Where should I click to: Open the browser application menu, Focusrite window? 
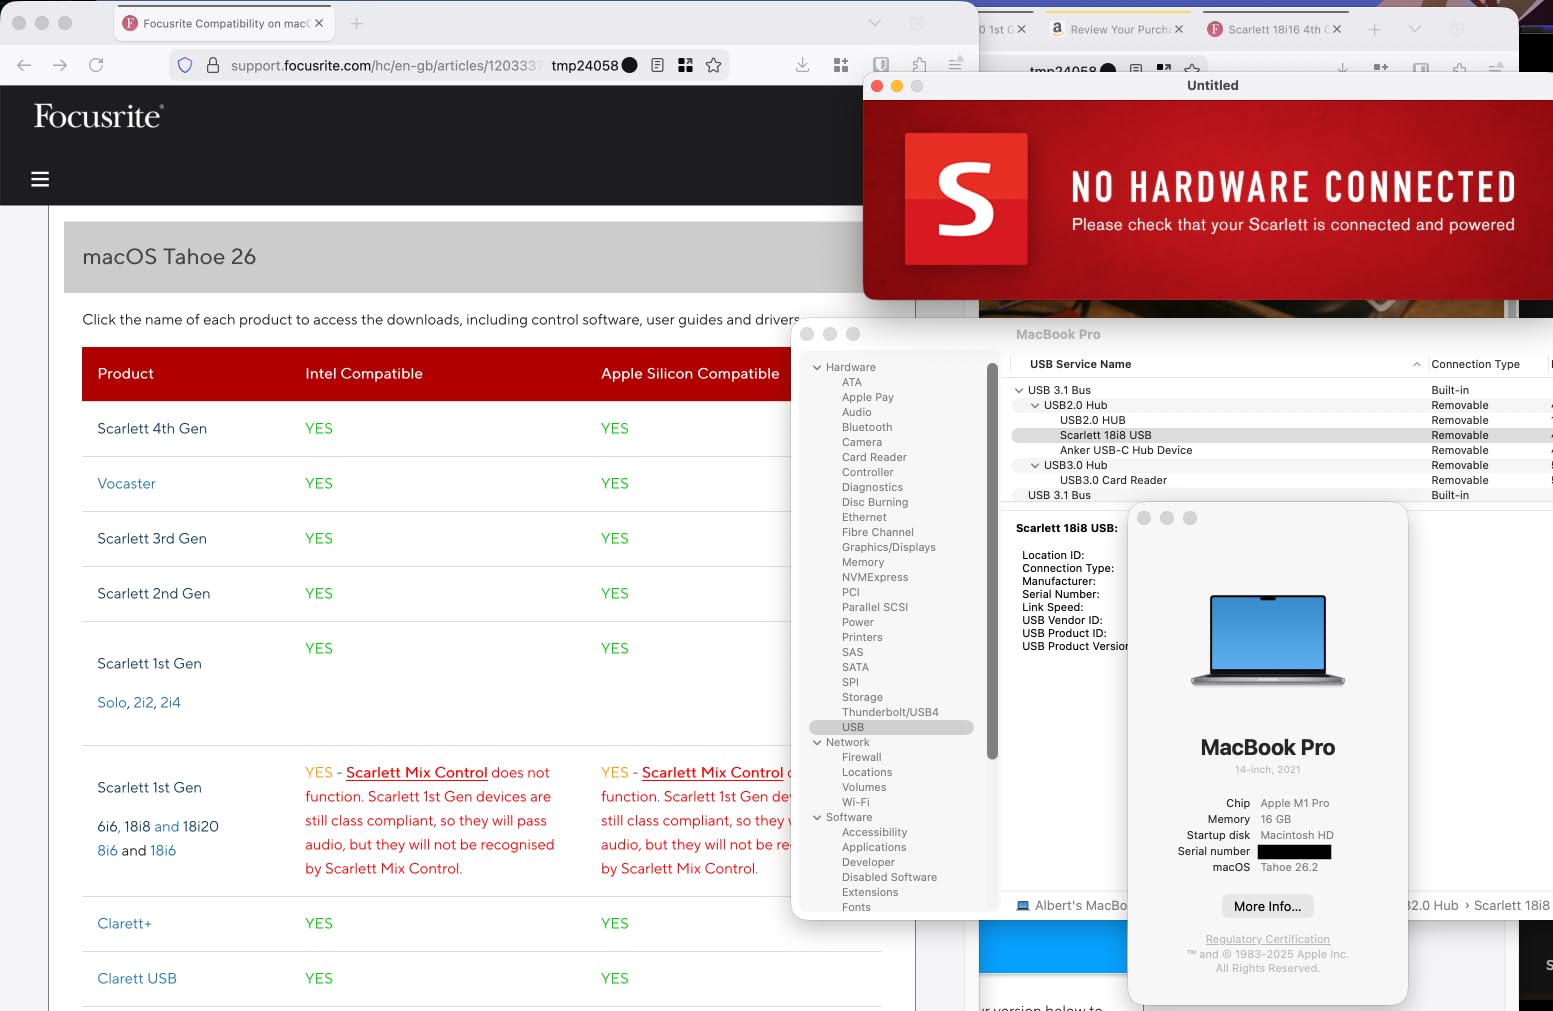coord(956,65)
